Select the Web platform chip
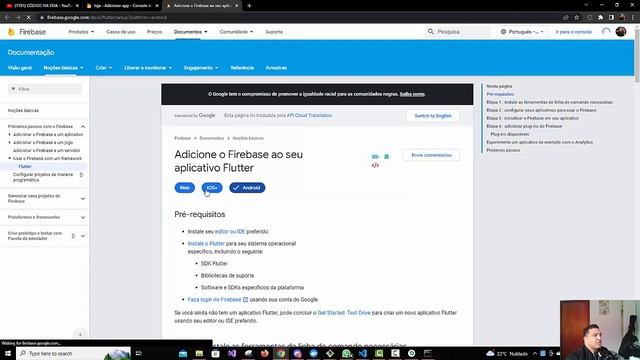The height and width of the screenshot is (360, 640). coord(184,188)
